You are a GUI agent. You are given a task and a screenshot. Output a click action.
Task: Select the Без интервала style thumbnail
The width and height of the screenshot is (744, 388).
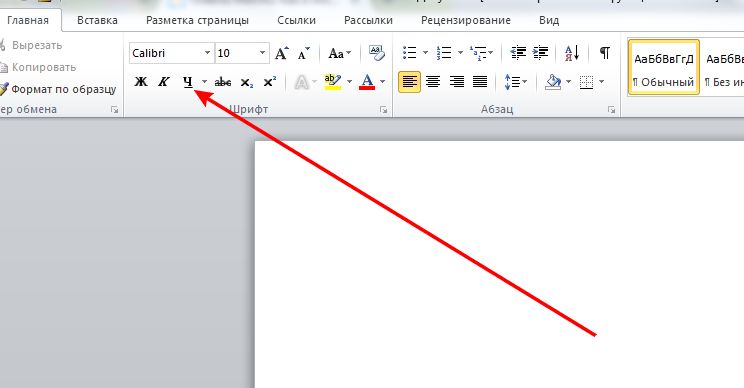pos(723,67)
